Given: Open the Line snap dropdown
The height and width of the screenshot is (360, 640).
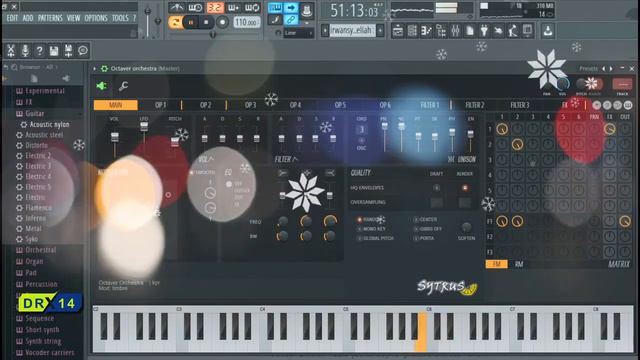Looking at the screenshot, I should click(x=298, y=33).
